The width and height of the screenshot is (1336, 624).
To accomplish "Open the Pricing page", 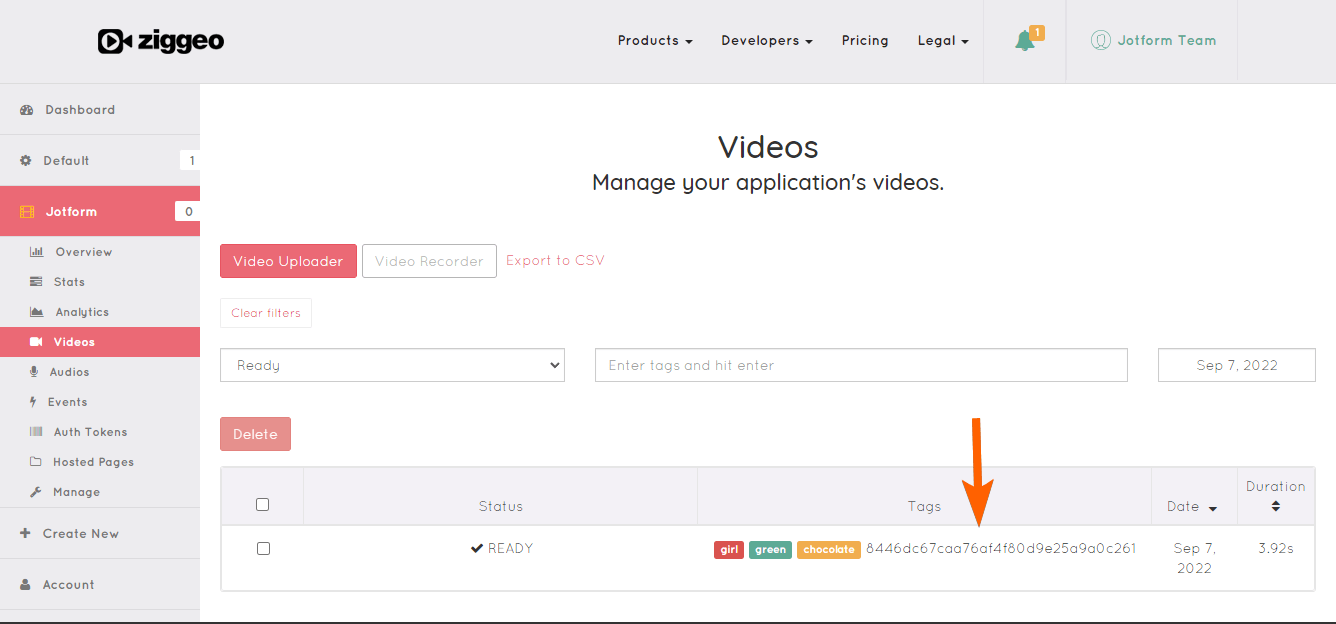I will [865, 41].
